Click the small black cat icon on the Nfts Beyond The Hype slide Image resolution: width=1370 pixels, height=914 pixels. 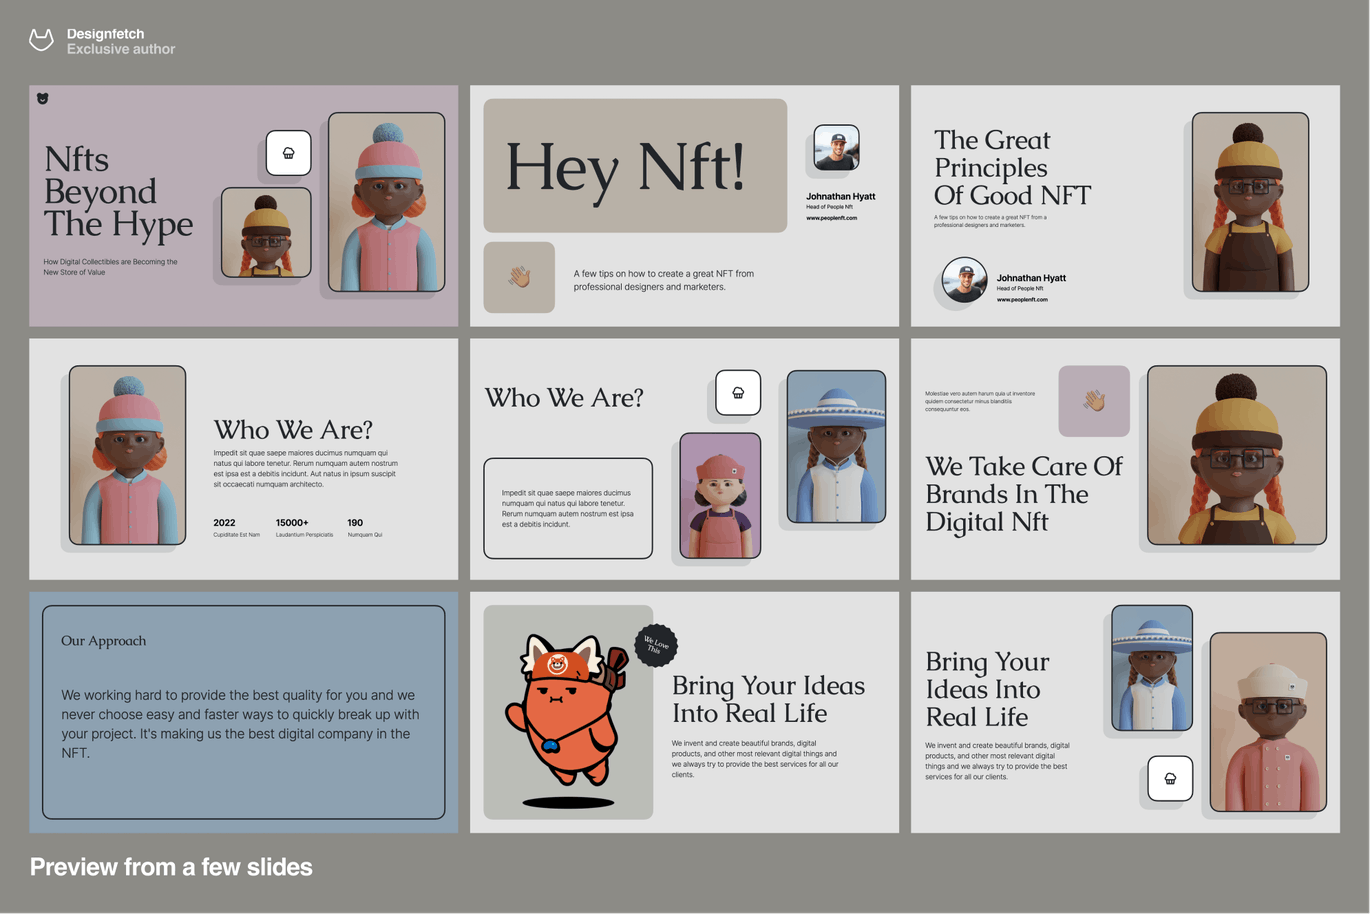[43, 98]
